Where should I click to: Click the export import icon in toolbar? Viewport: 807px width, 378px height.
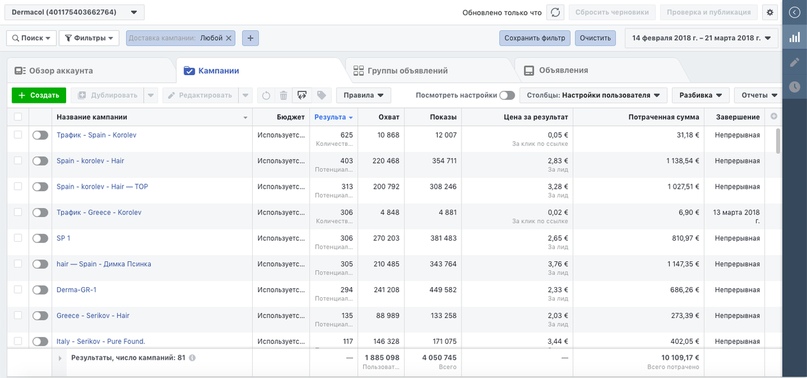pyautogui.click(x=302, y=95)
